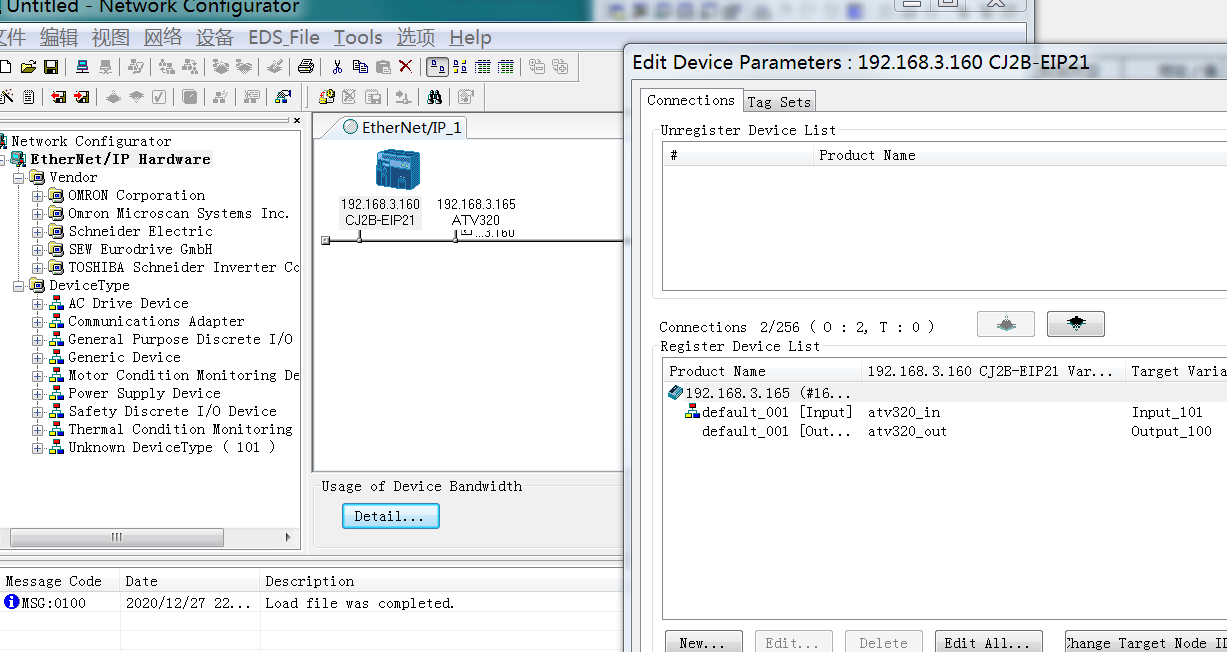Click the Print icon in toolbar

coord(306,67)
